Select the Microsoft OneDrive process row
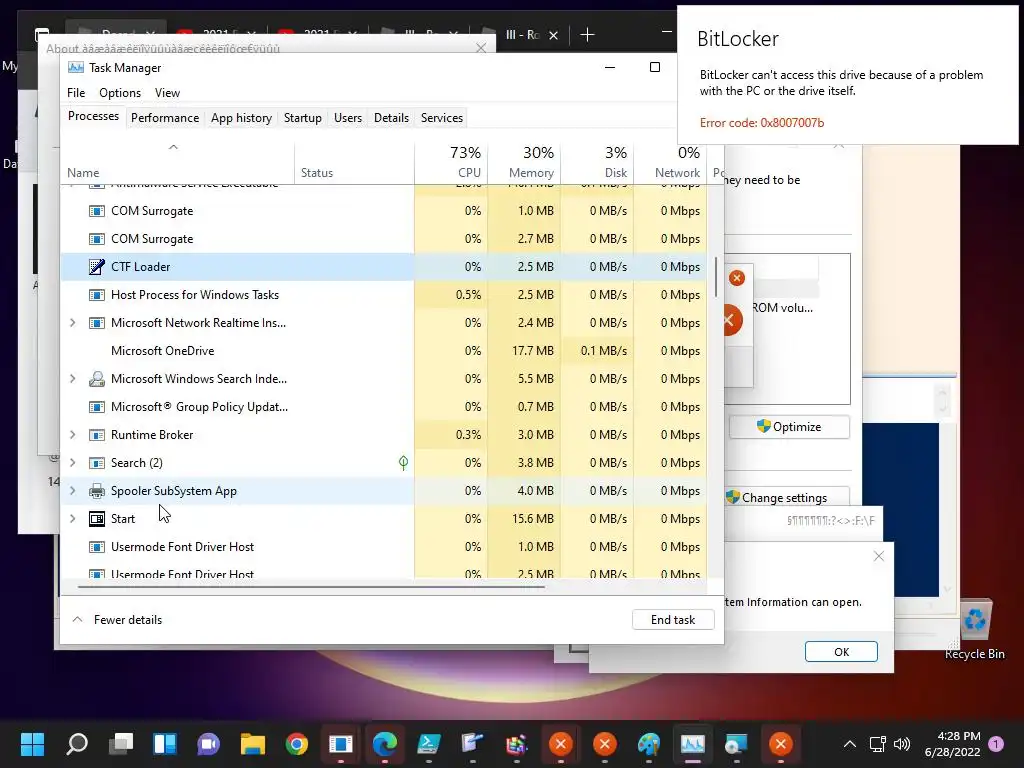This screenshot has height=768, width=1024. [x=384, y=351]
